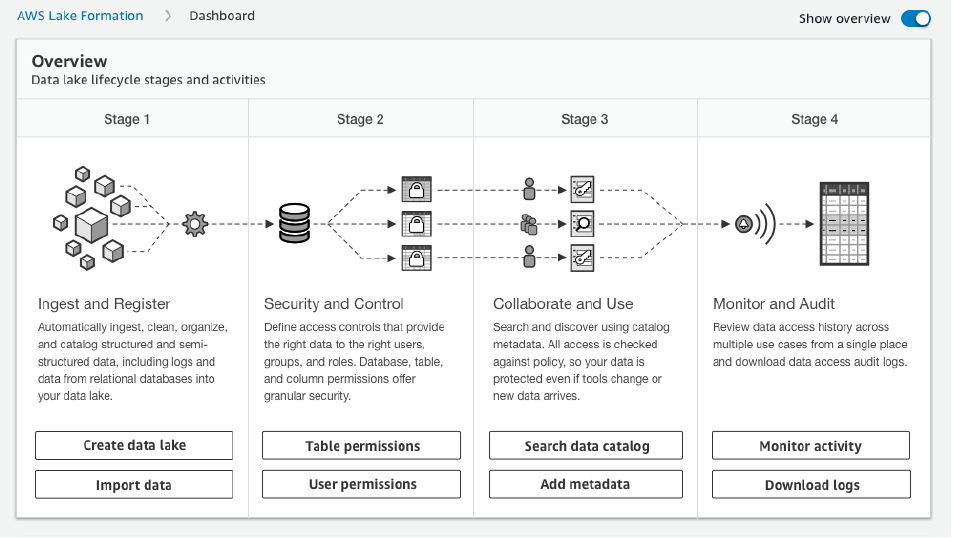Click the group of users icon in Stage 3

(530, 224)
